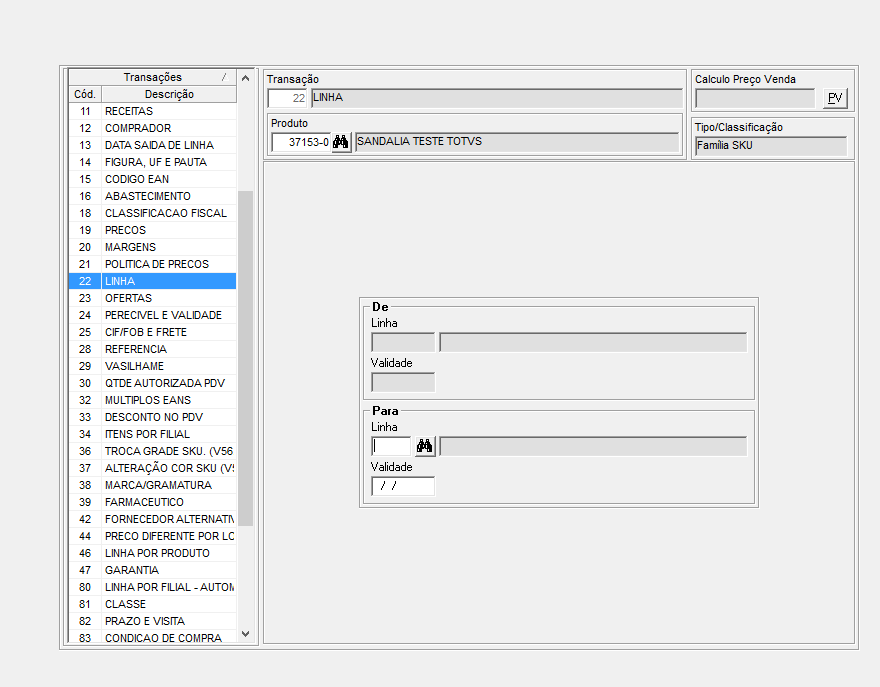Click the Descrição column header

[169, 94]
